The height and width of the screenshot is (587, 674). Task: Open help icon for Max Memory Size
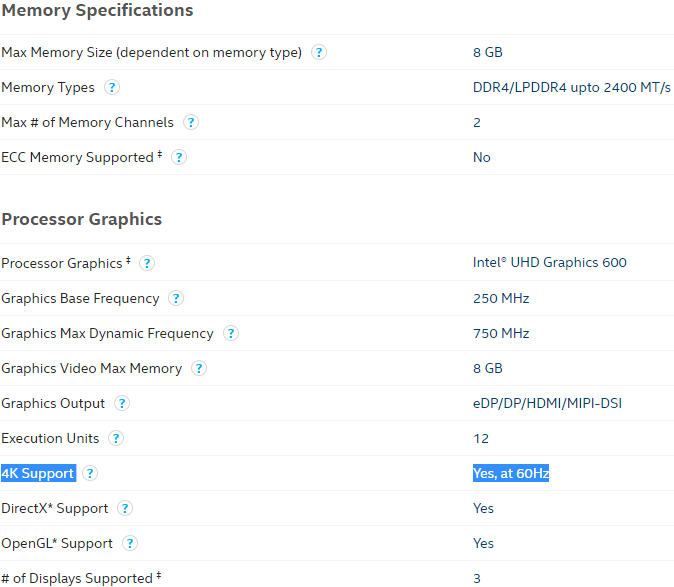pyautogui.click(x=319, y=52)
